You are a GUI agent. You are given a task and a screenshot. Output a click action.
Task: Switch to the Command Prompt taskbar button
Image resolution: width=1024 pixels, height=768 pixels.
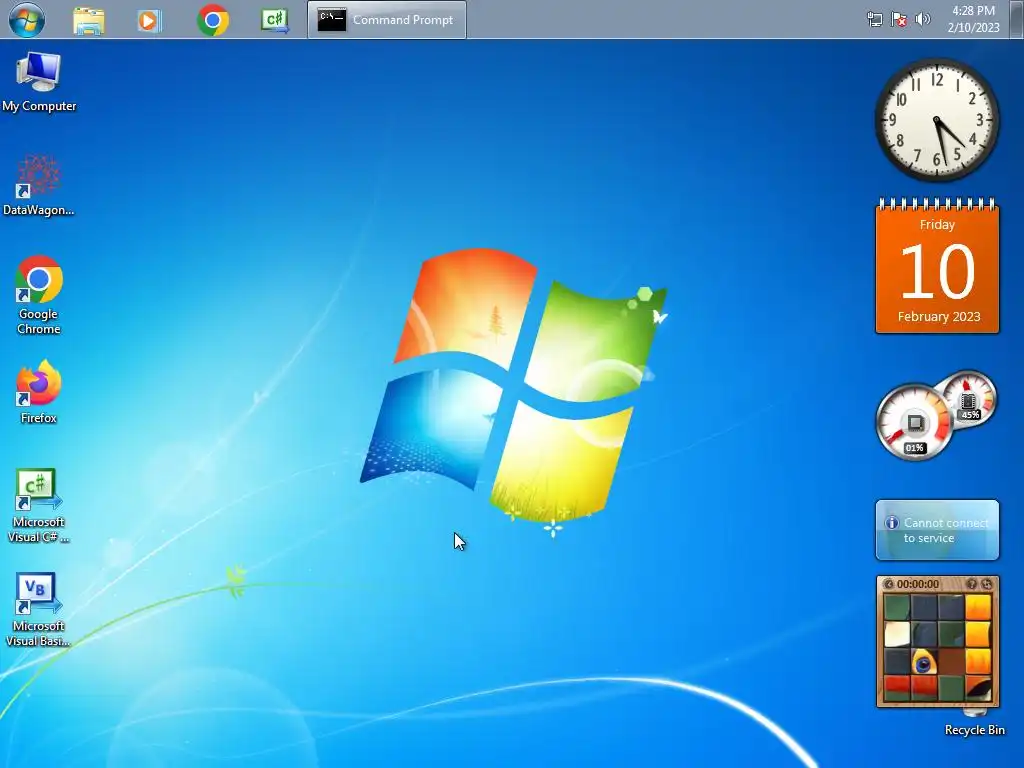tap(387, 20)
